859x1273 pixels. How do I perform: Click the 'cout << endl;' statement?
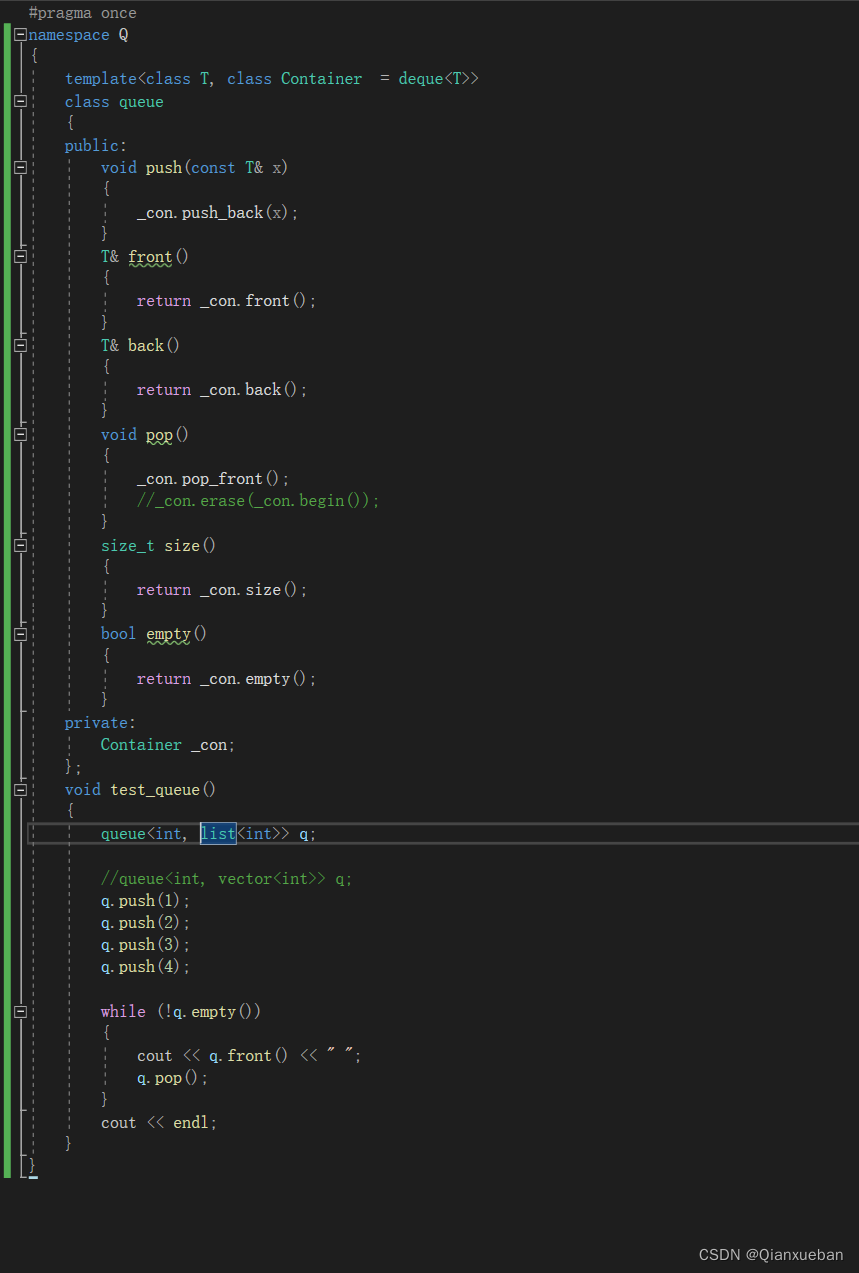point(158,1122)
